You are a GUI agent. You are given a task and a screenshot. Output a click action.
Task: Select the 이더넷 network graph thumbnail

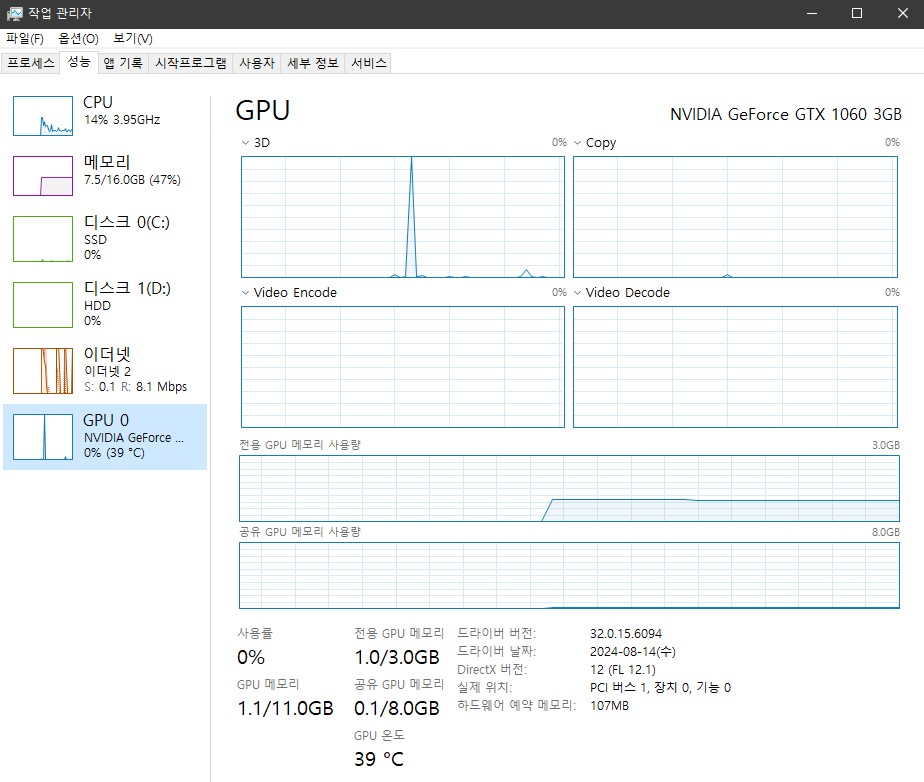pos(43,371)
